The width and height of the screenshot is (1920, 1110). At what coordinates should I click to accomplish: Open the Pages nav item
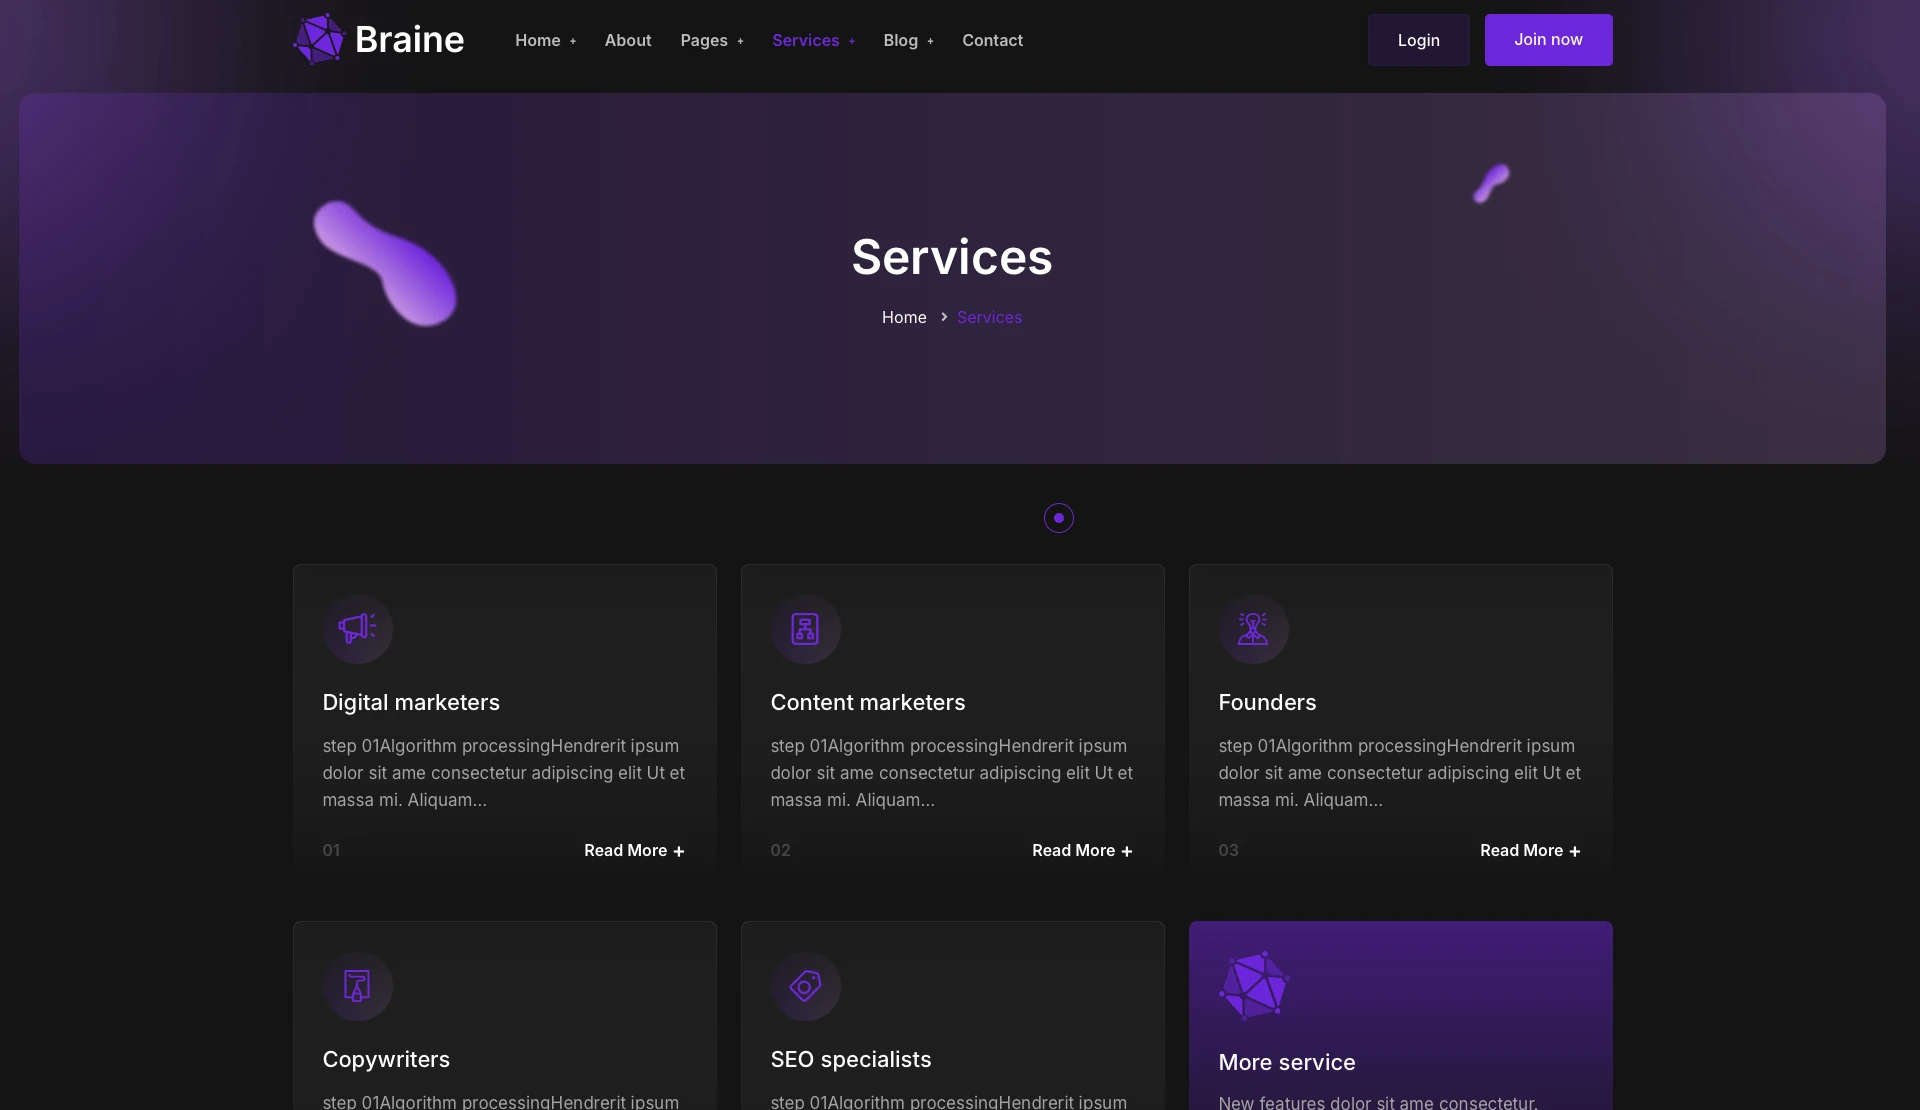point(704,40)
